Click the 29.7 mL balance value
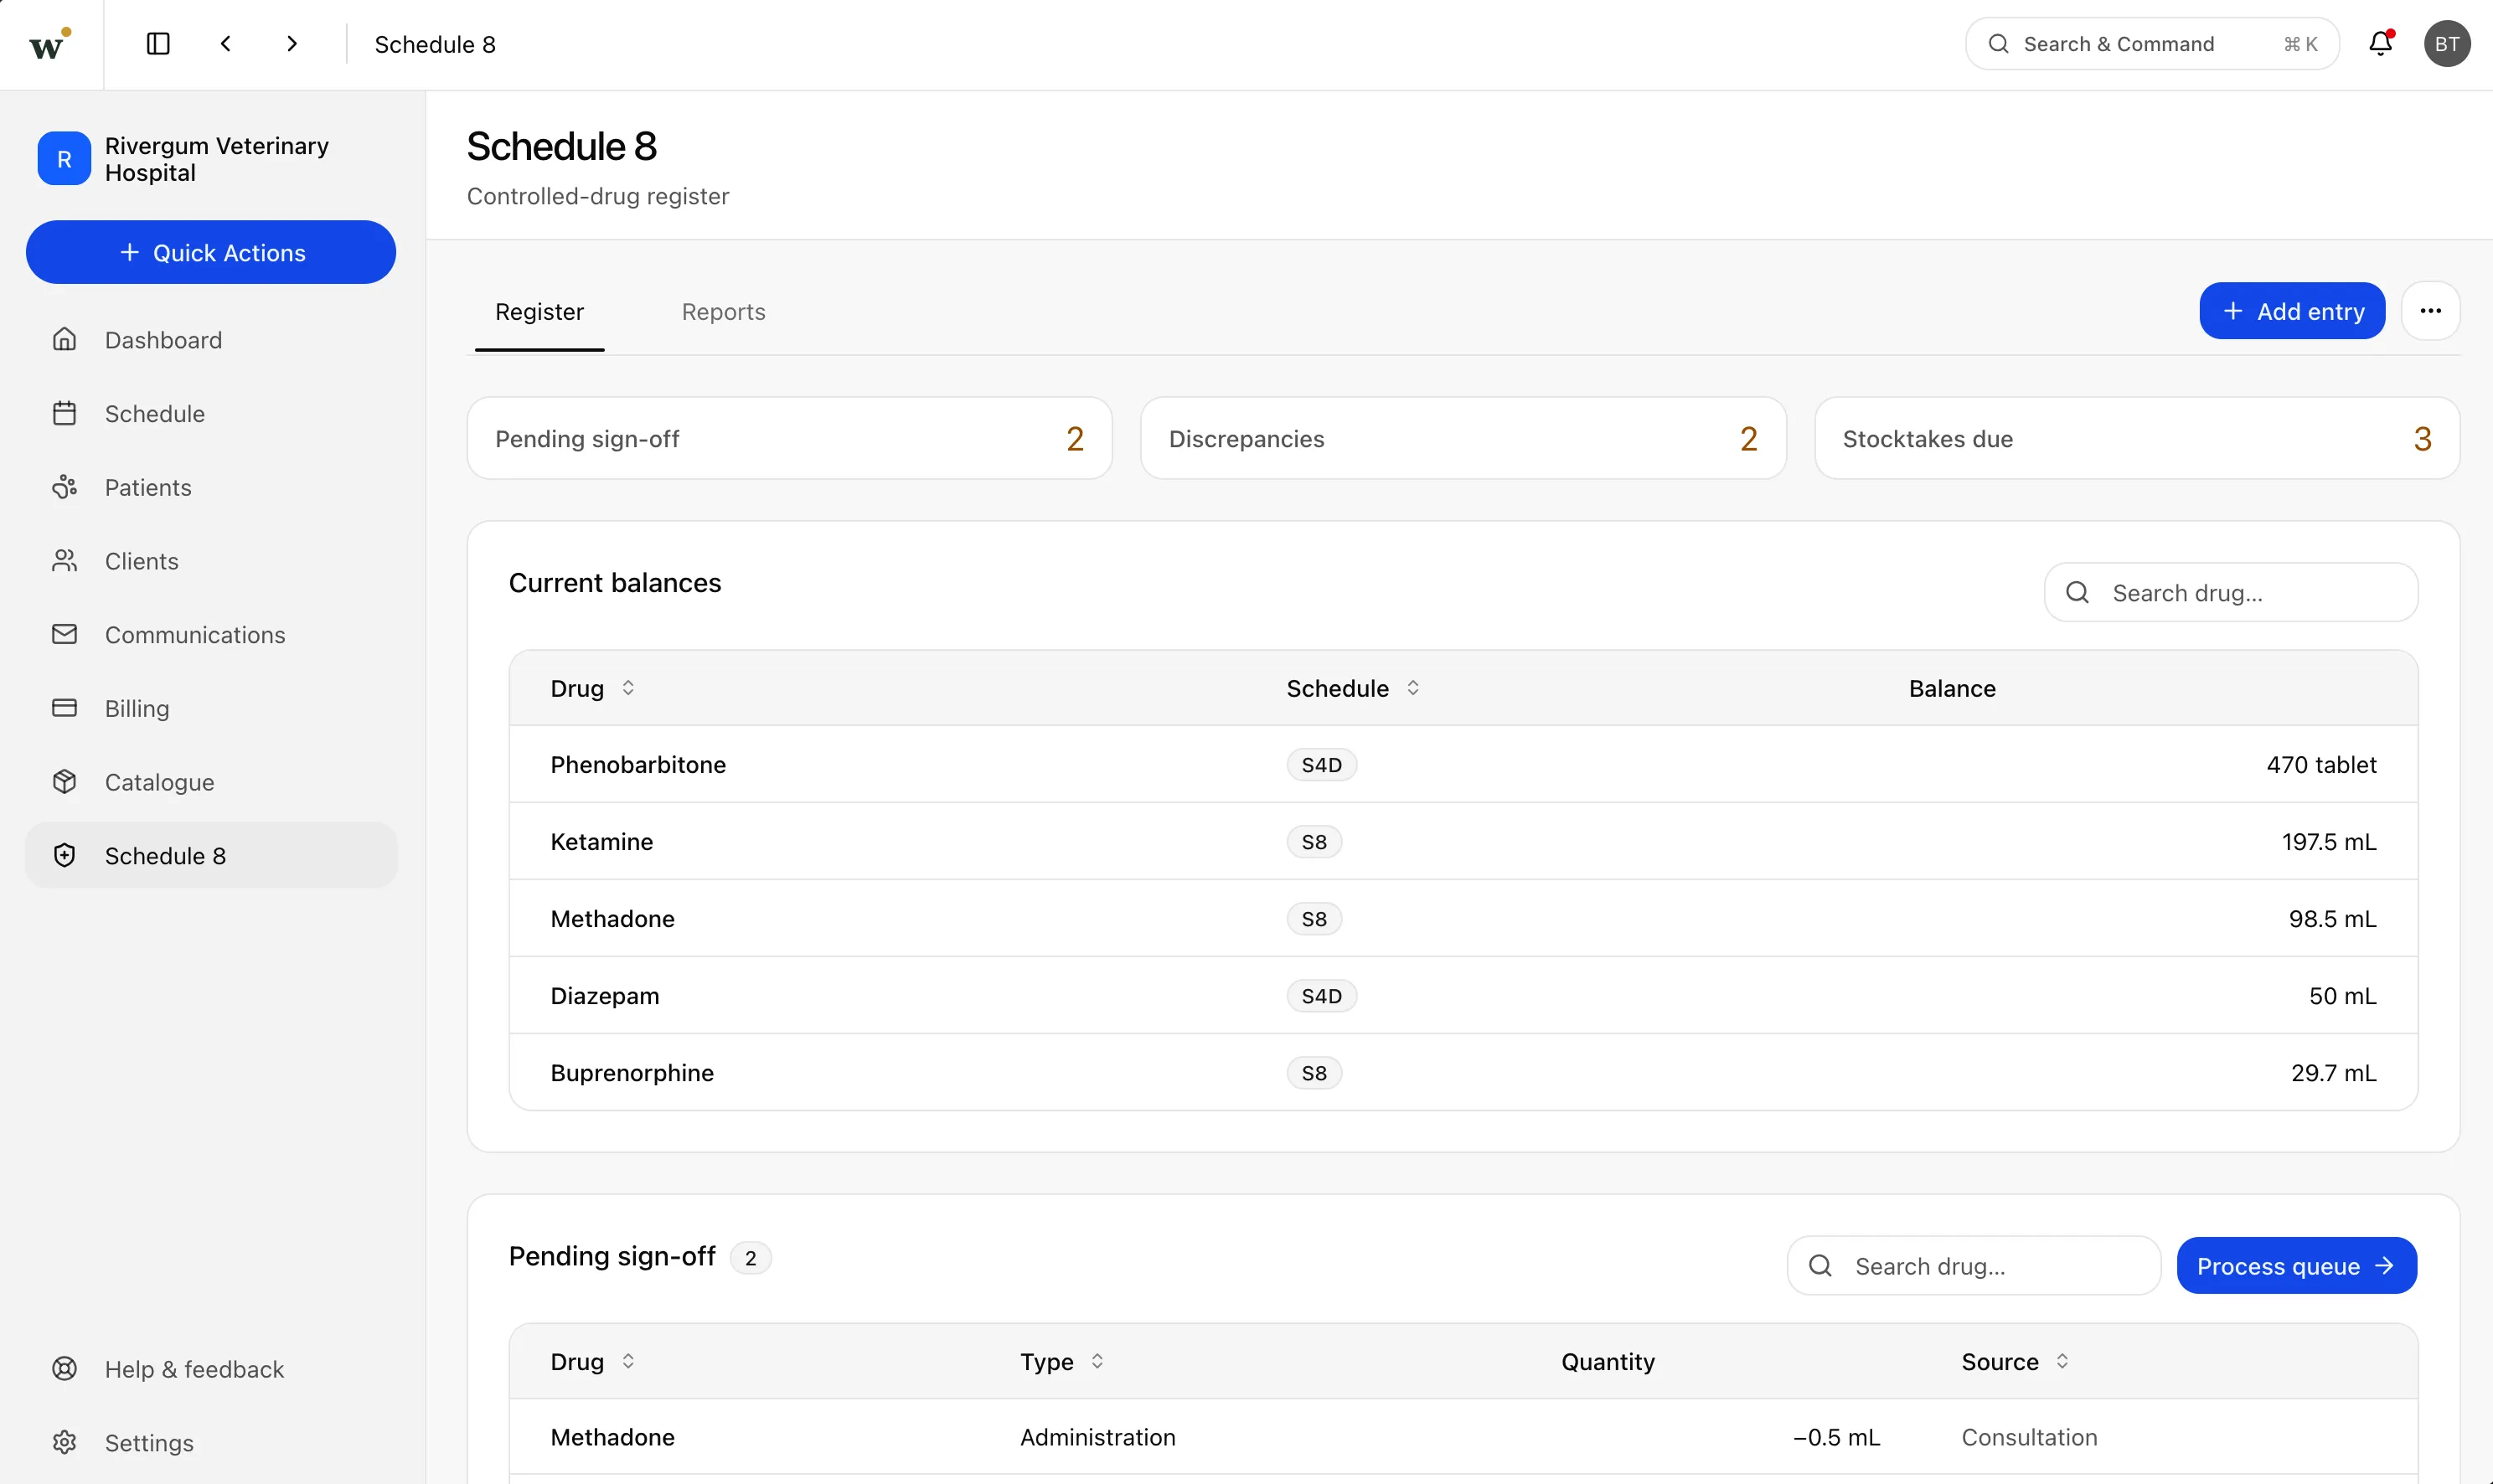The height and width of the screenshot is (1484, 2493). point(2333,1072)
